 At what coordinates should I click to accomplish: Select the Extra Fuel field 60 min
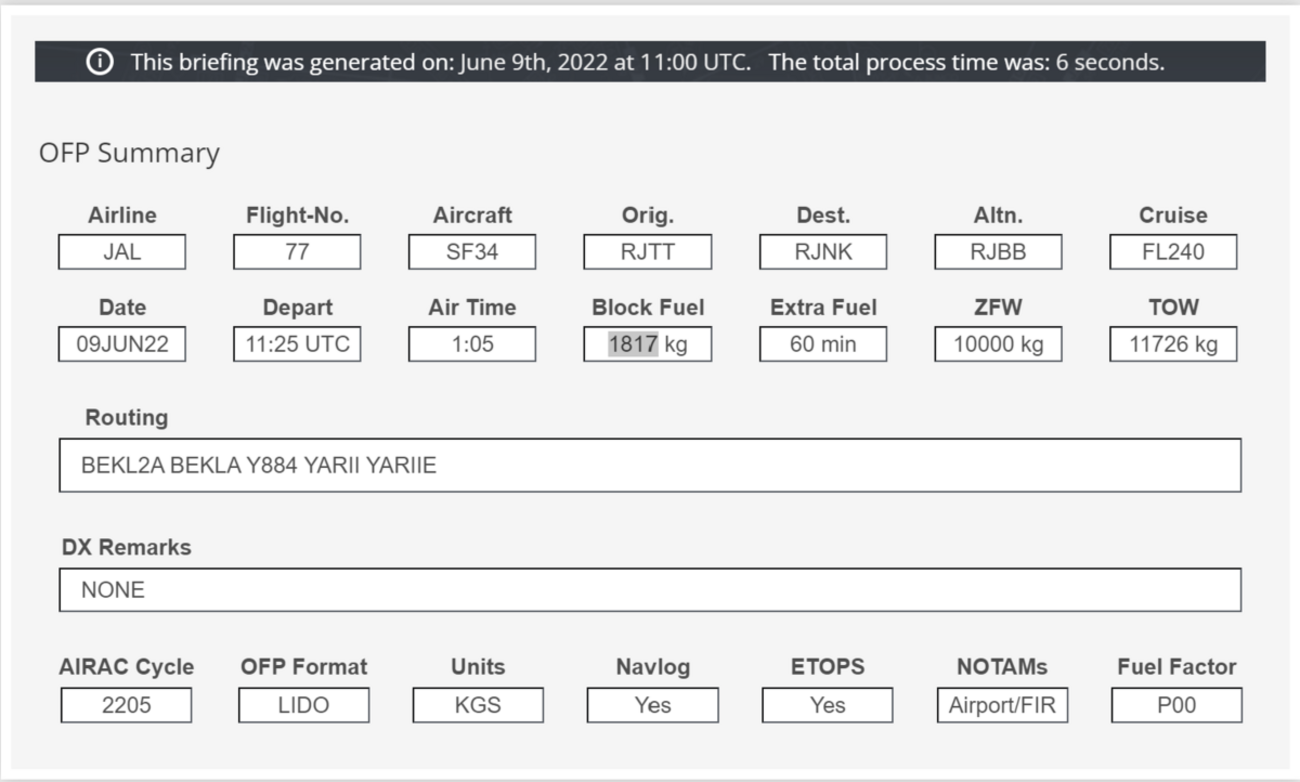tap(823, 344)
